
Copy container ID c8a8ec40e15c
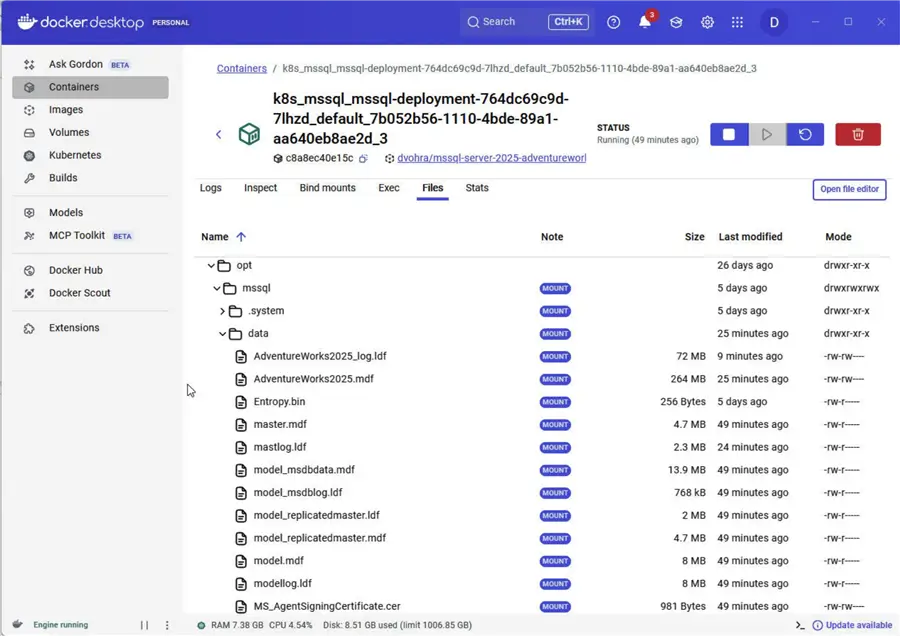(x=363, y=158)
